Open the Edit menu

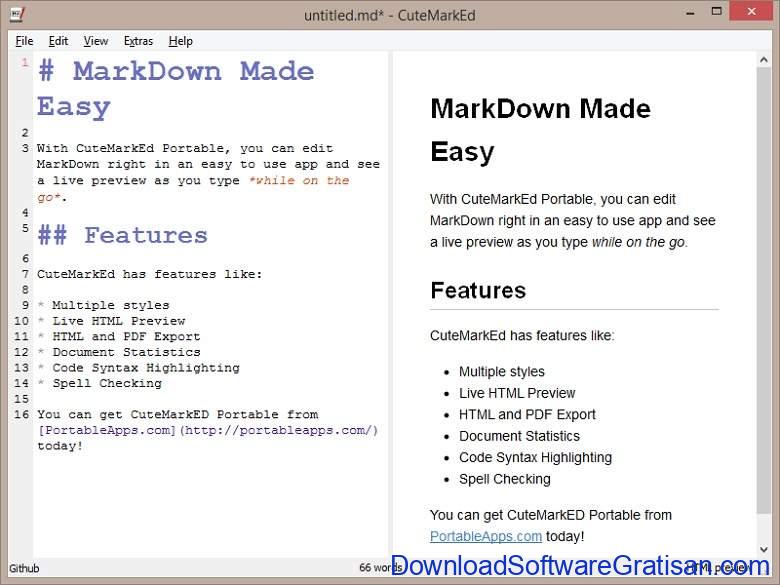pyautogui.click(x=58, y=41)
